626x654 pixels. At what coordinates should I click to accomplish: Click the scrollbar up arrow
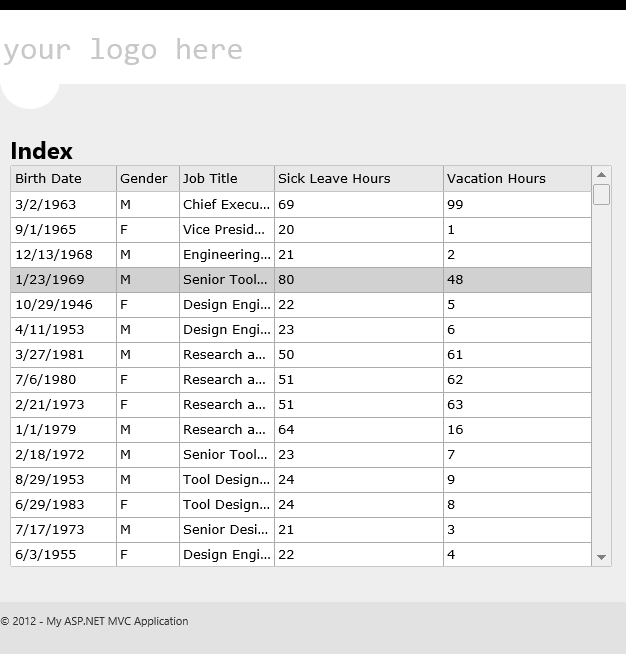click(x=601, y=175)
